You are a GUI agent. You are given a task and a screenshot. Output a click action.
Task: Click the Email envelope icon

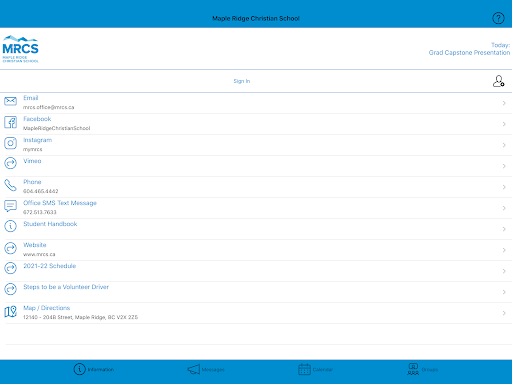click(10, 101)
